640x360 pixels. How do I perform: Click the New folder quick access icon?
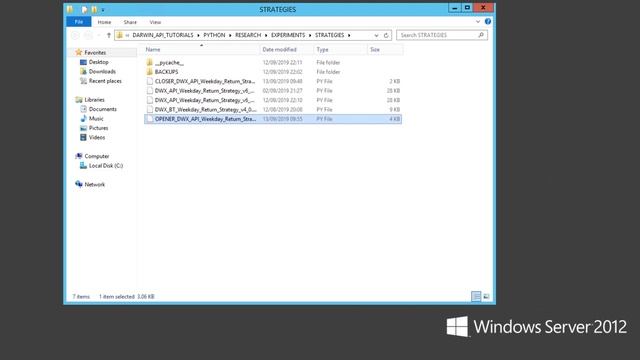[94, 9]
